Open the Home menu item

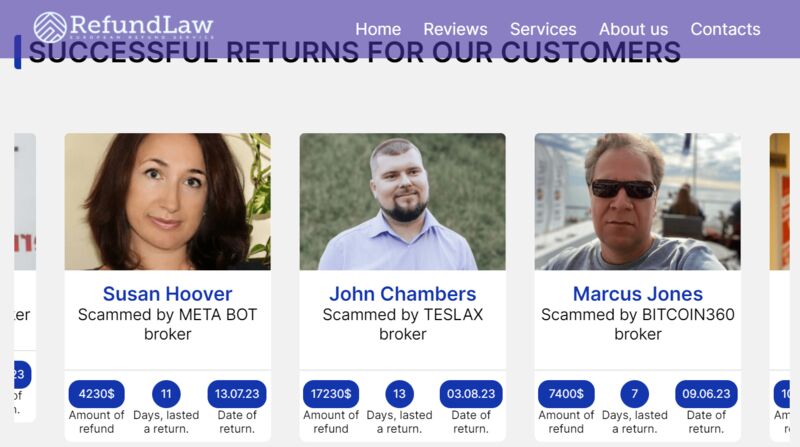click(378, 29)
